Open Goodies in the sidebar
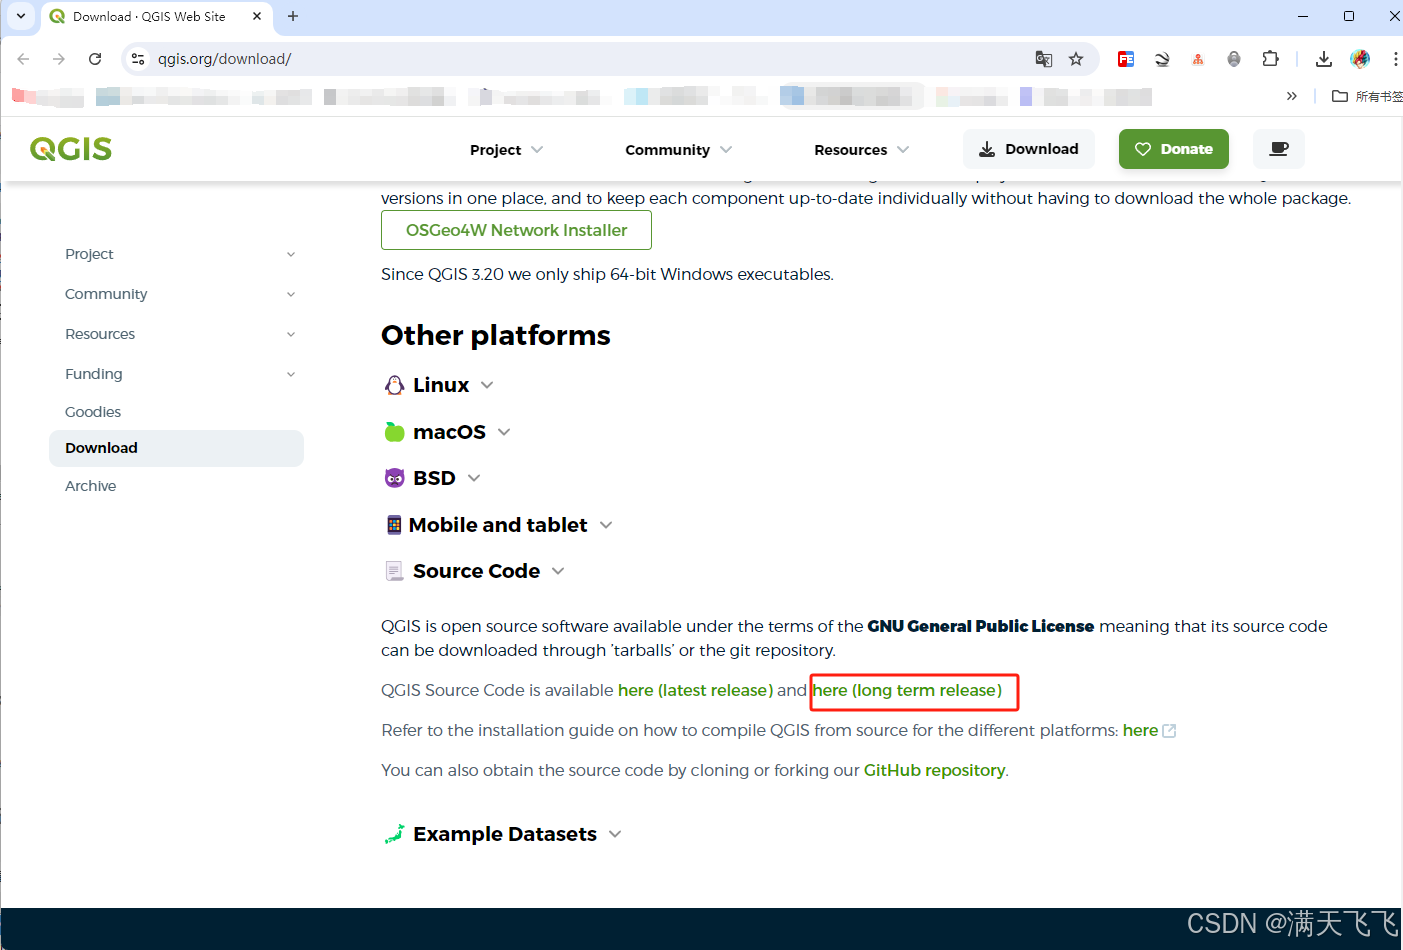This screenshot has width=1403, height=950. click(x=93, y=412)
